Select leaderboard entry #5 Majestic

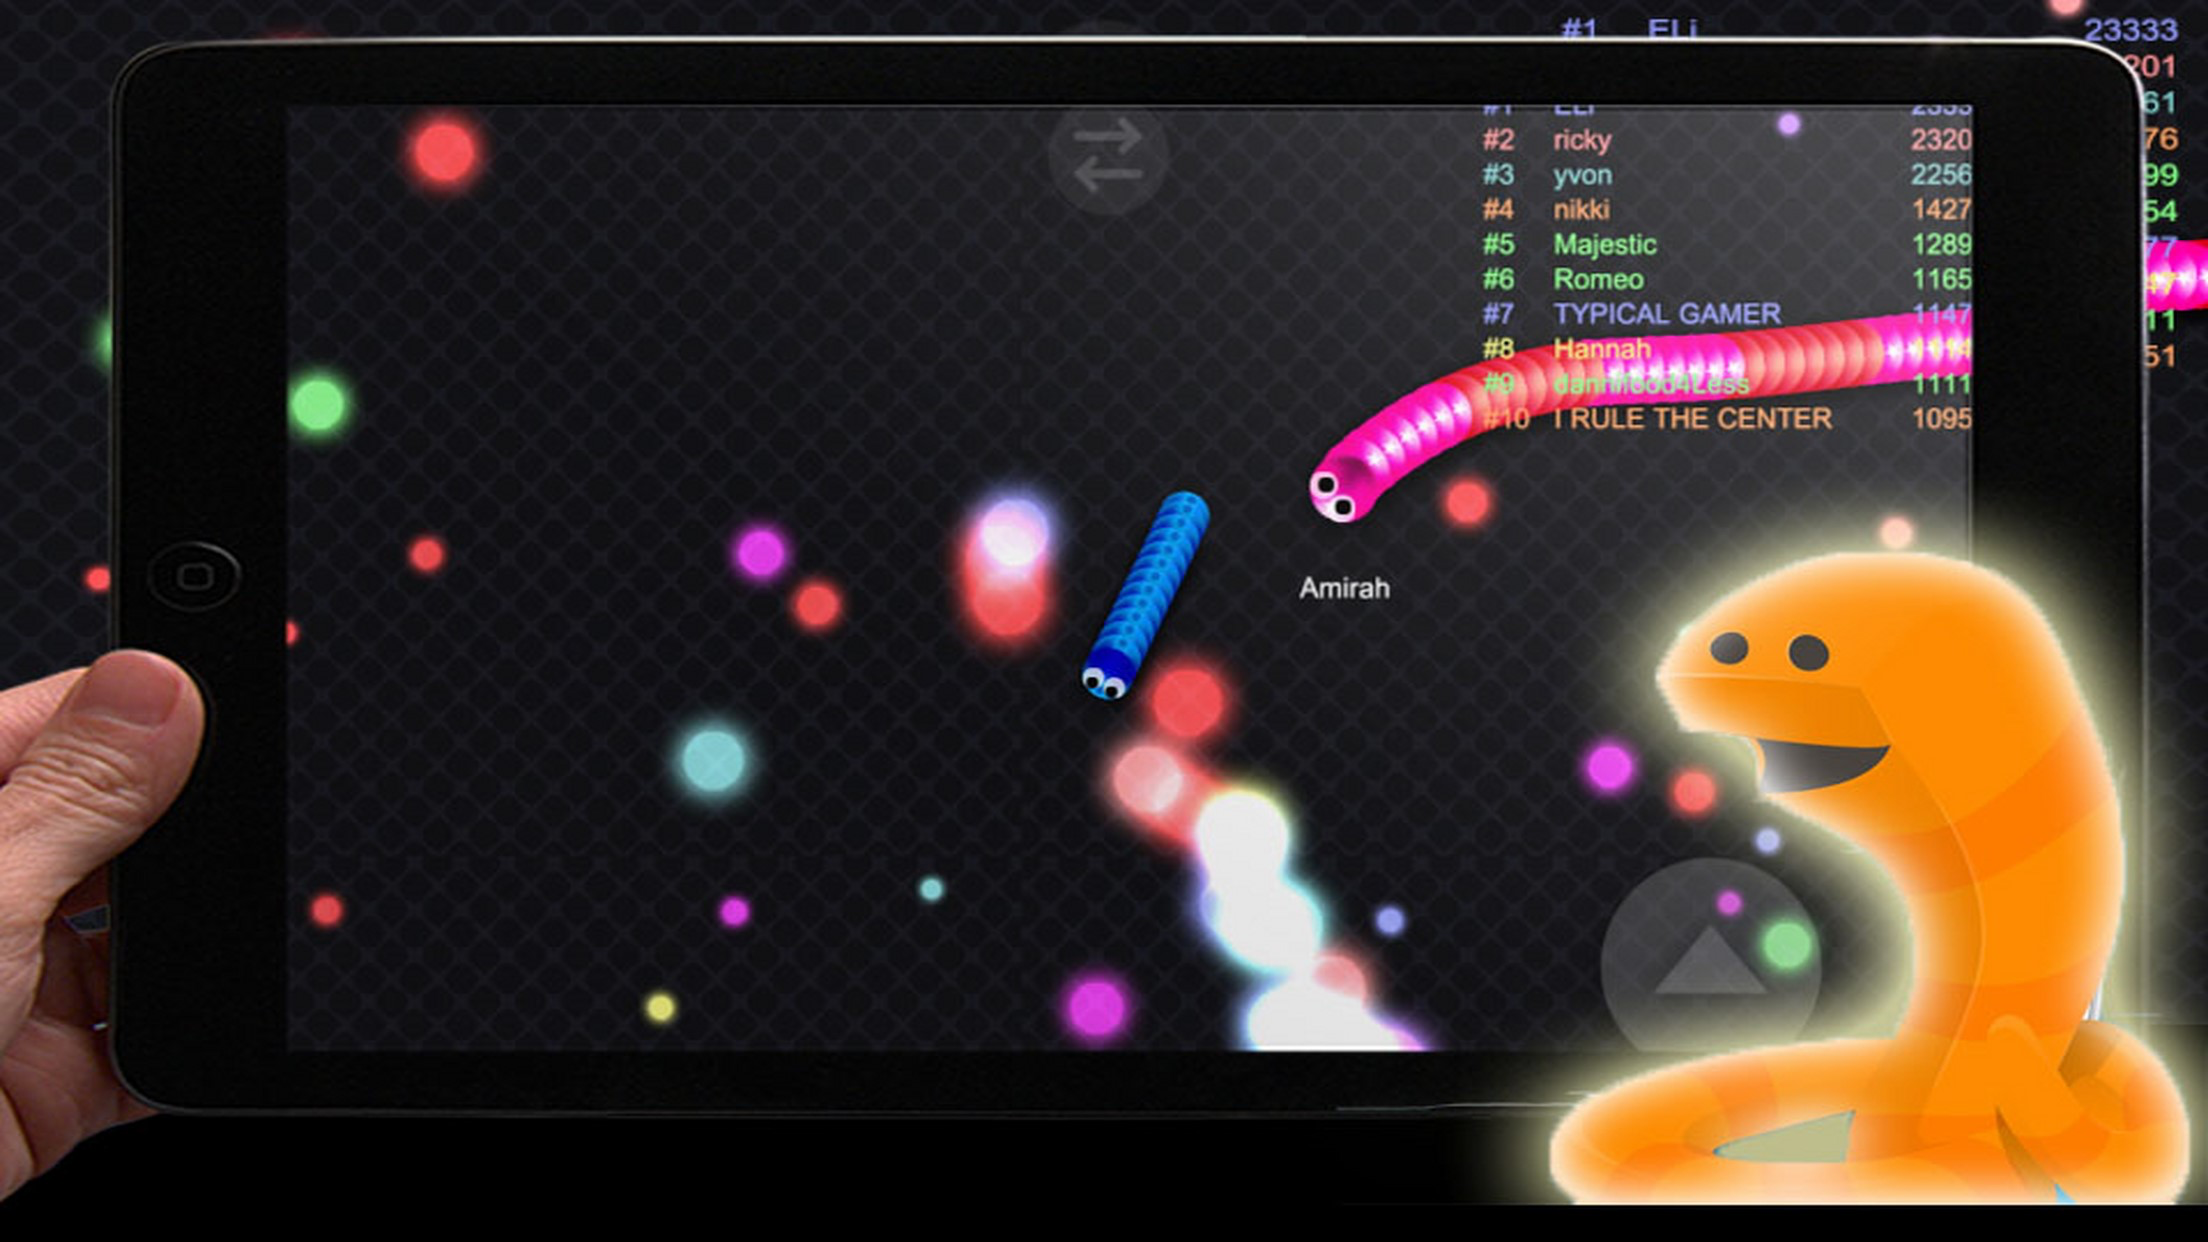pos(1726,245)
